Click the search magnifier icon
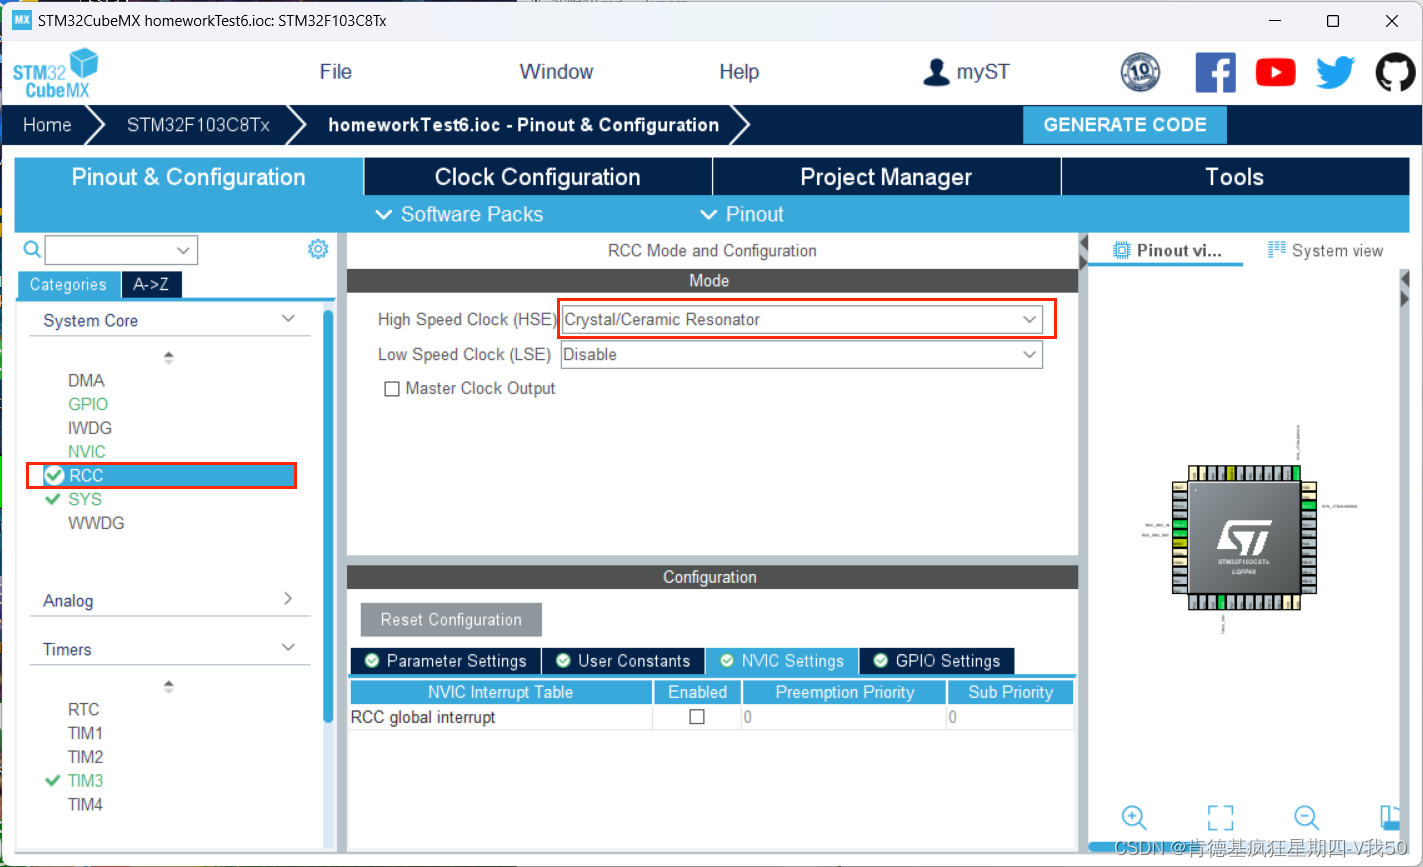The width and height of the screenshot is (1423, 867). pyautogui.click(x=32, y=249)
